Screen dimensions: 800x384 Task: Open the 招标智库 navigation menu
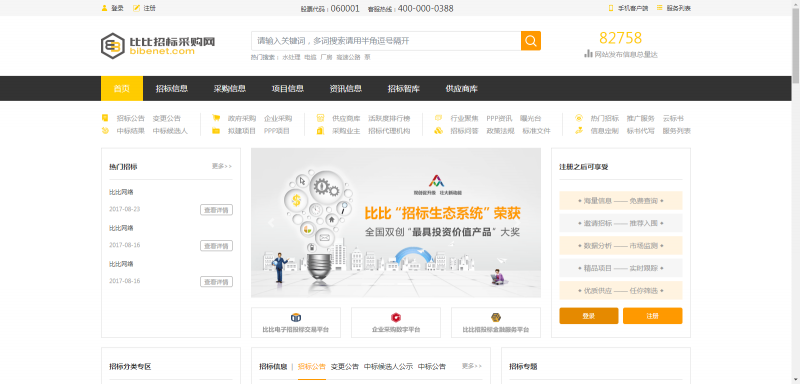[x=404, y=89]
